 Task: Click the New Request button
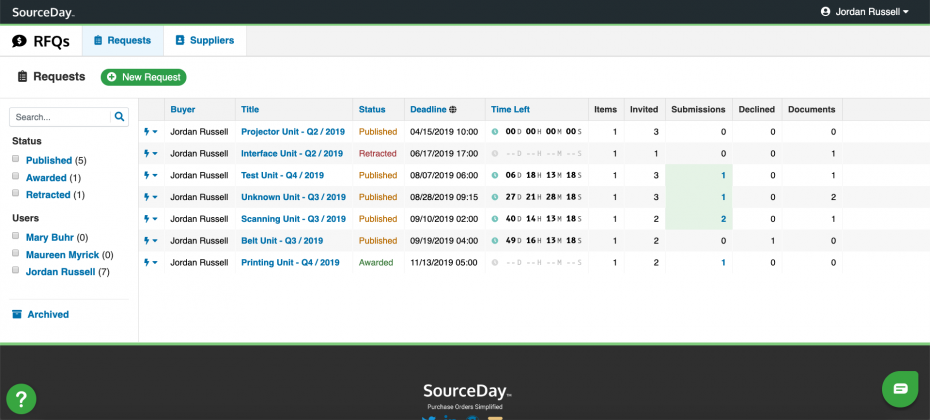point(144,77)
